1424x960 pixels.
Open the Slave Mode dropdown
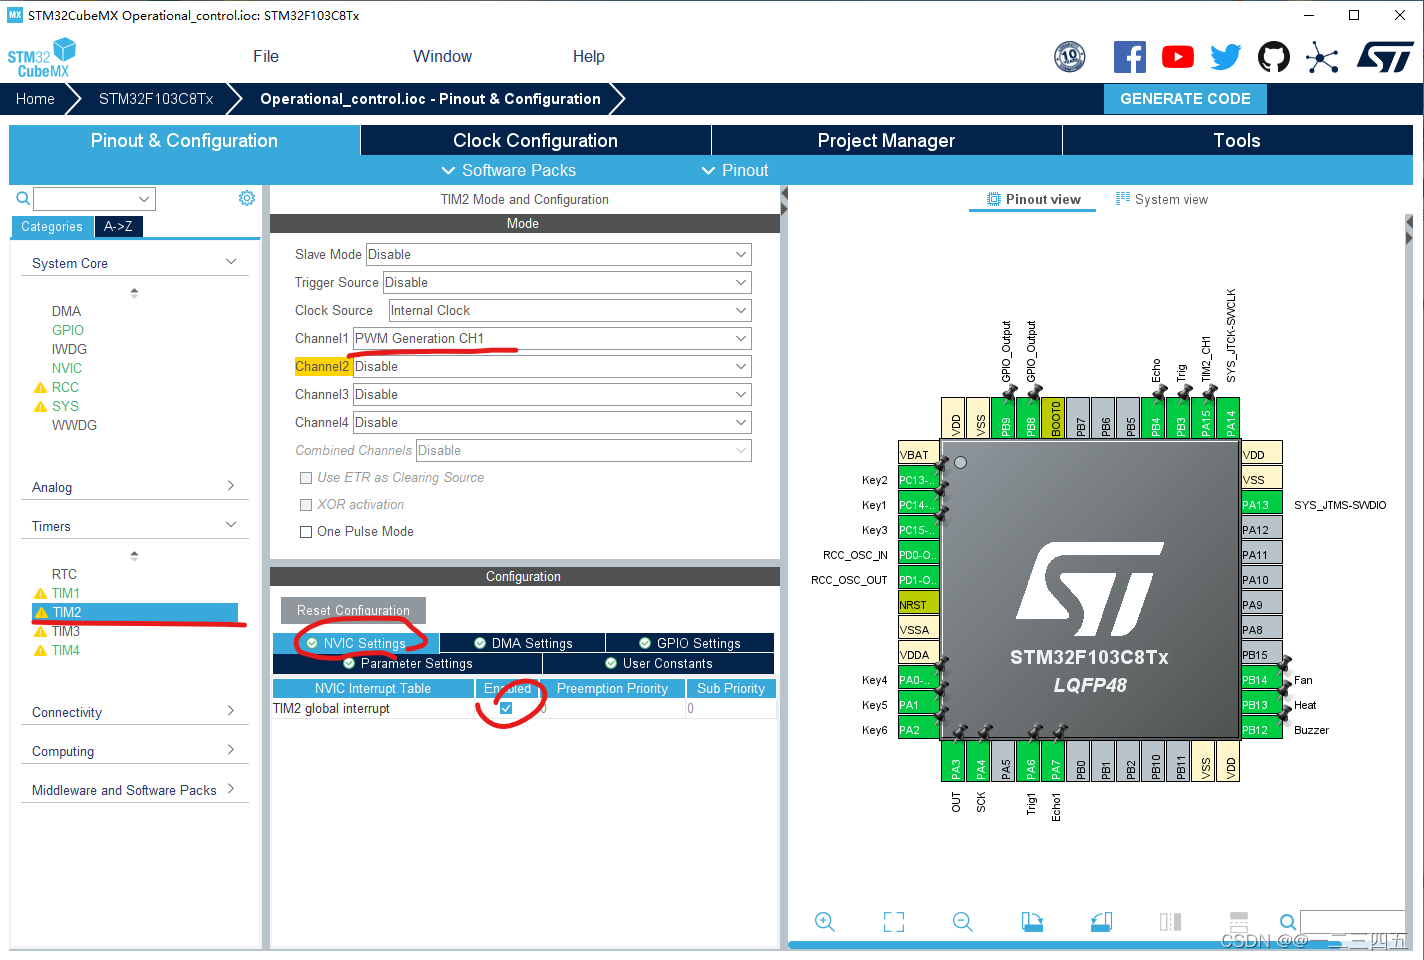point(558,255)
